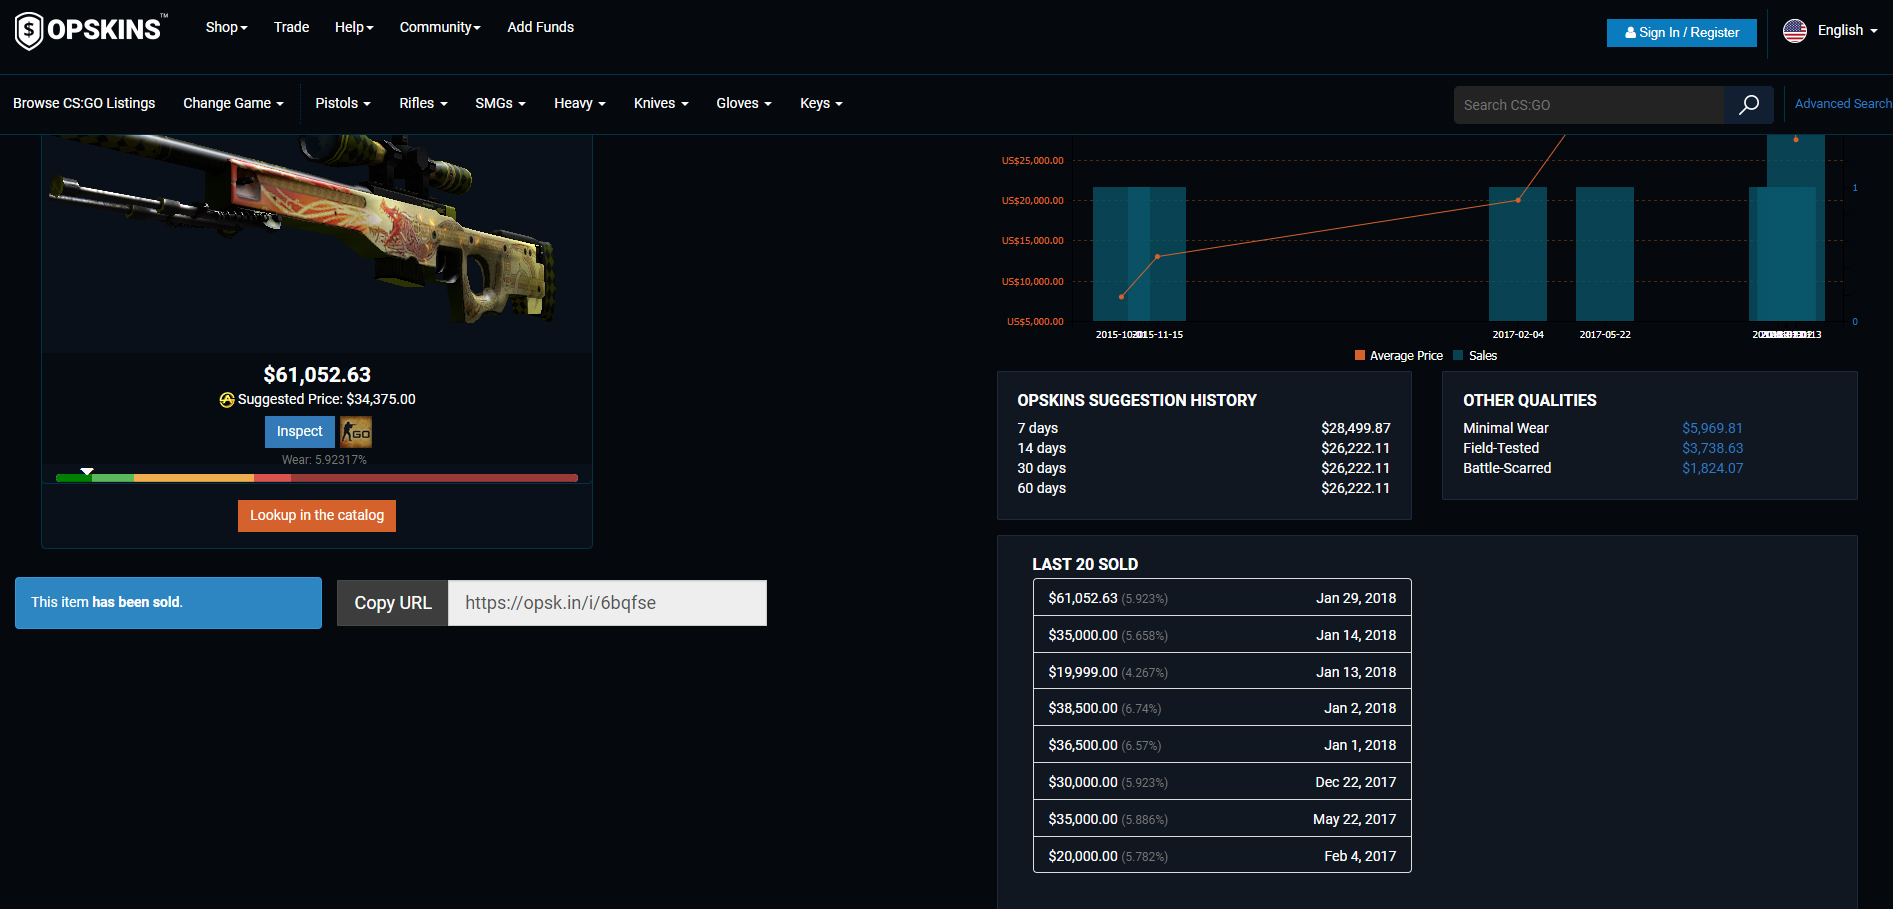Open the Knives category dropdown
Viewport: 1893px width, 909px height.
[x=661, y=103]
